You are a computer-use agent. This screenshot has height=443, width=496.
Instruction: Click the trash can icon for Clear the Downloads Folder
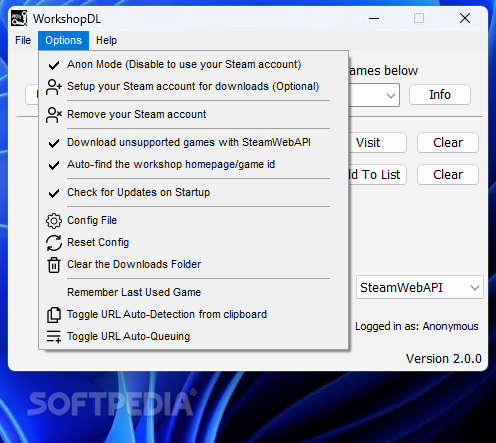point(54,265)
